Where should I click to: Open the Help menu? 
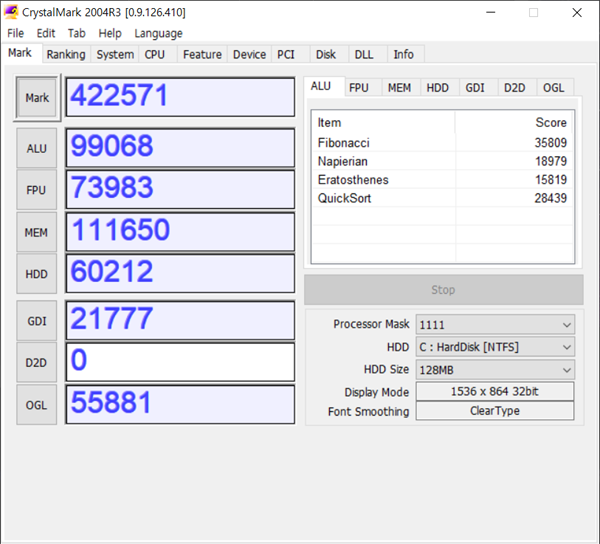pyautogui.click(x=110, y=34)
